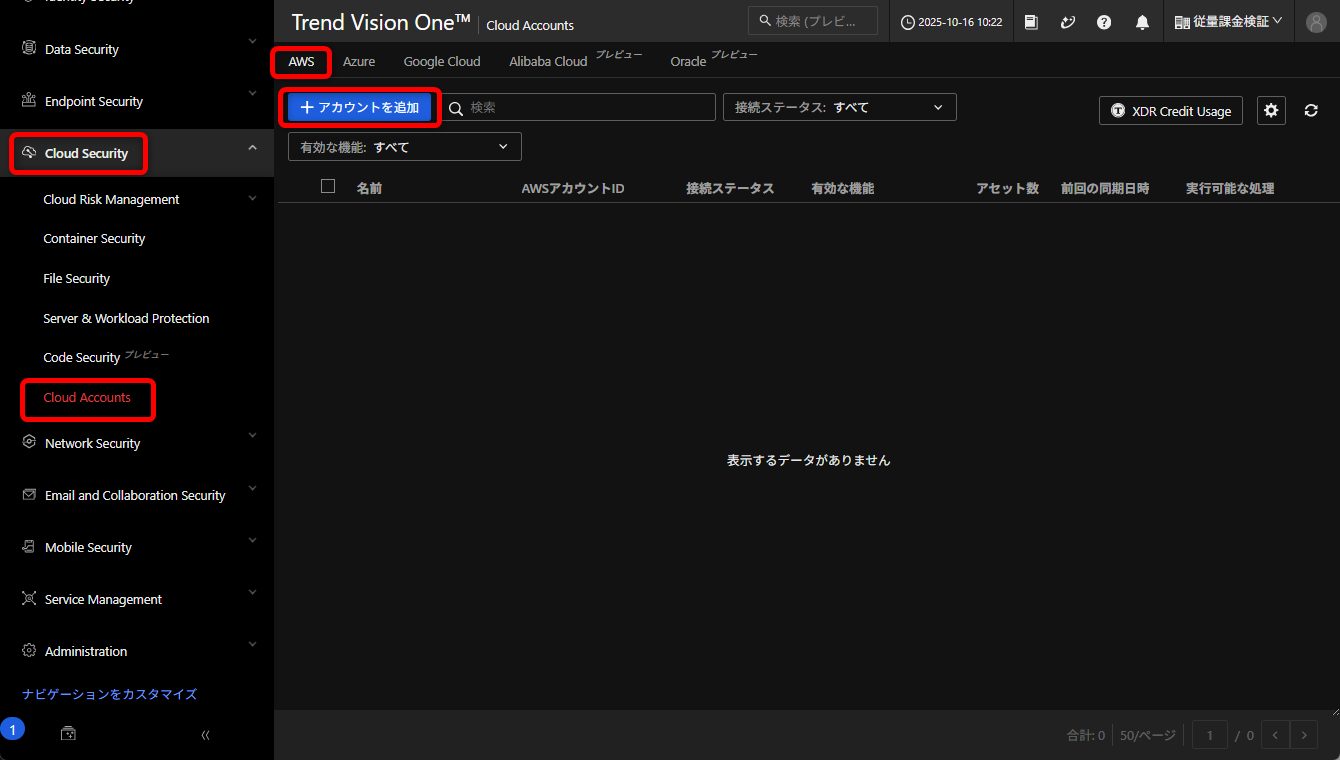Open notifications bell icon
1340x760 pixels.
point(1142,22)
